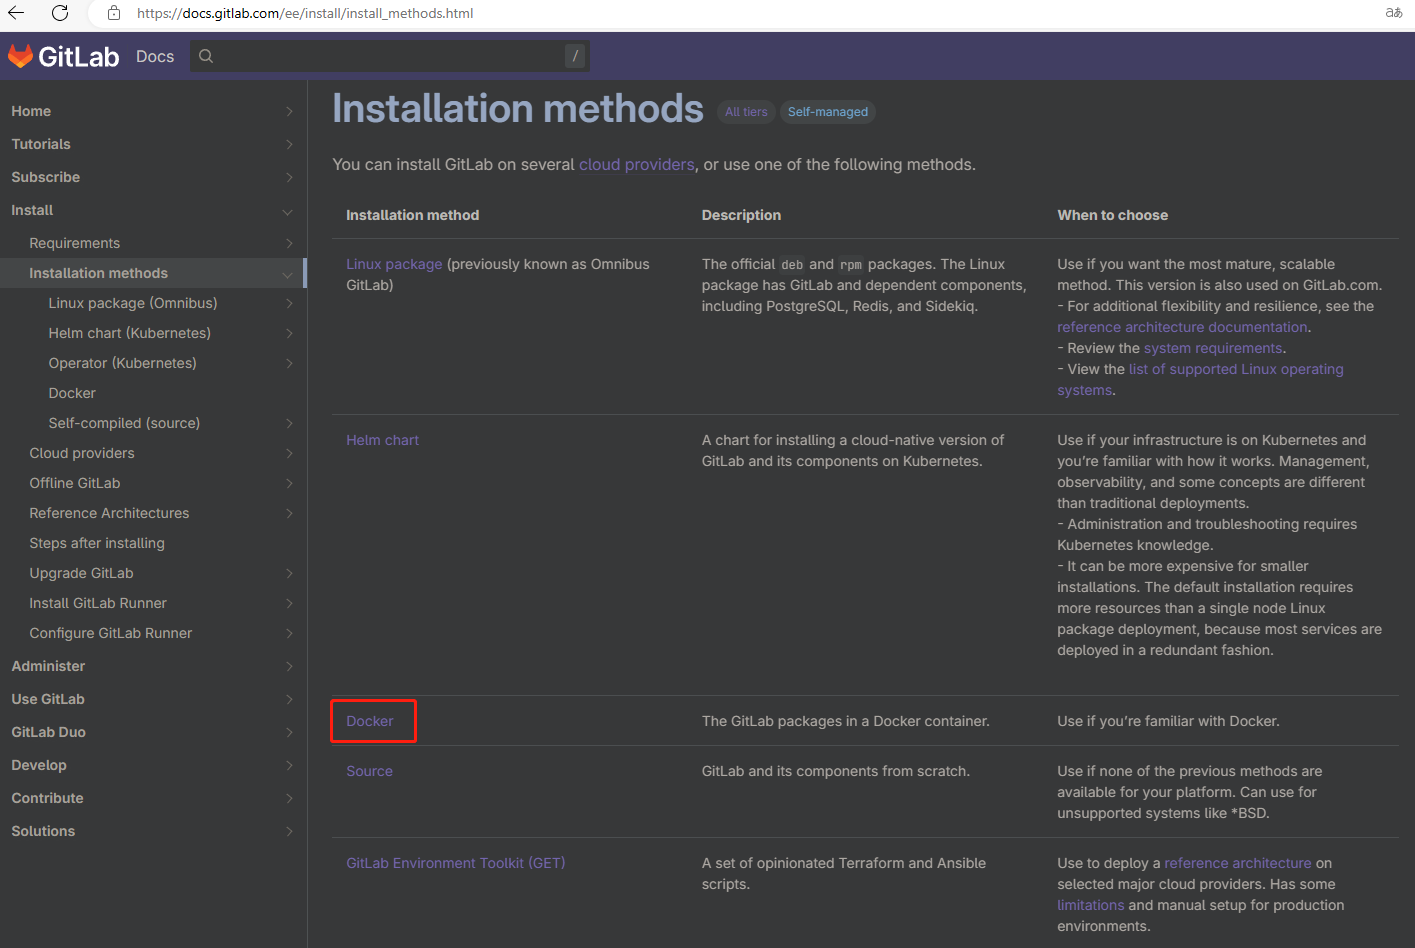Select Docker sidebar item

coord(72,393)
